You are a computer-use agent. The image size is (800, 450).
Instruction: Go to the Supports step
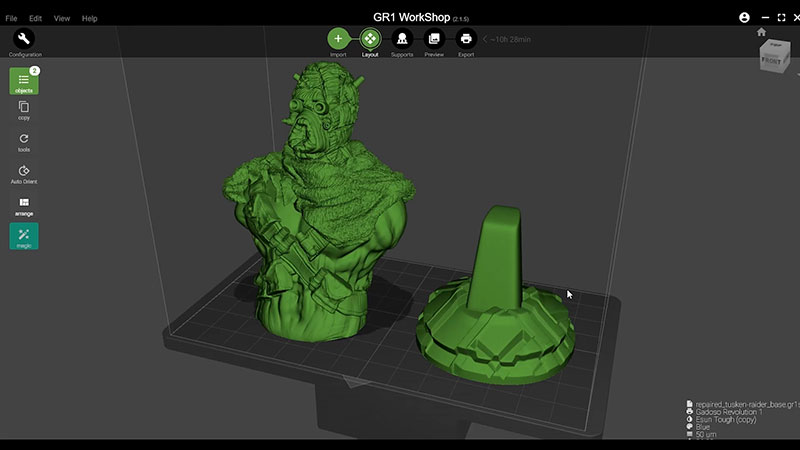[x=402, y=39]
